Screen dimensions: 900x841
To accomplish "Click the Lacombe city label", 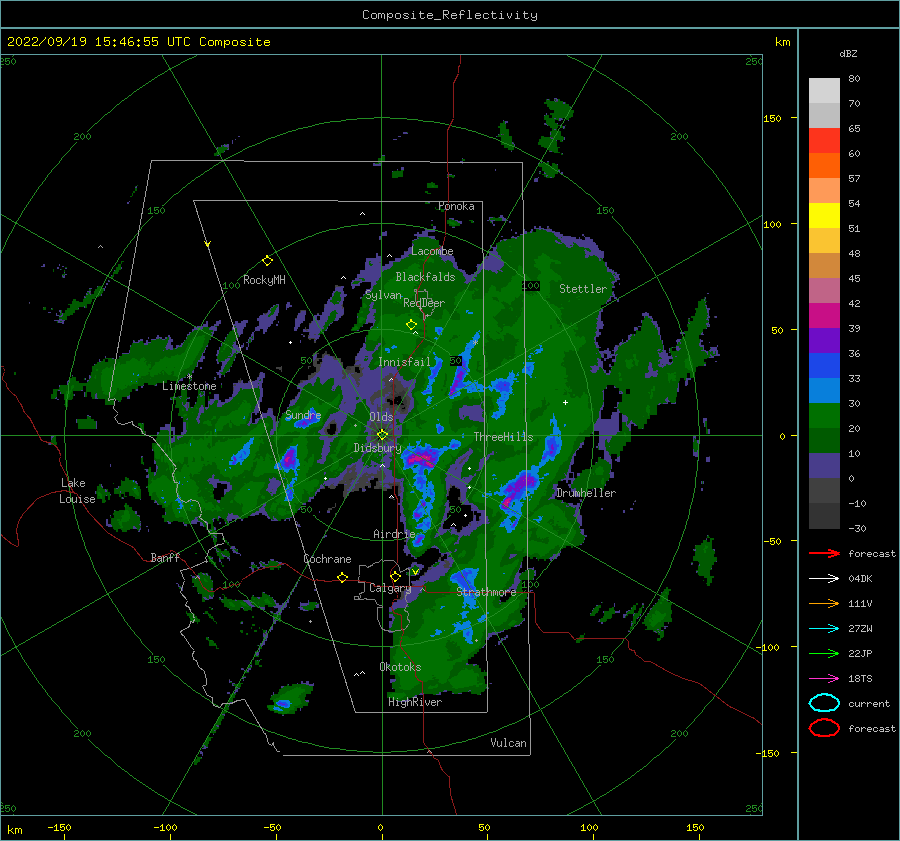I will (x=432, y=251).
